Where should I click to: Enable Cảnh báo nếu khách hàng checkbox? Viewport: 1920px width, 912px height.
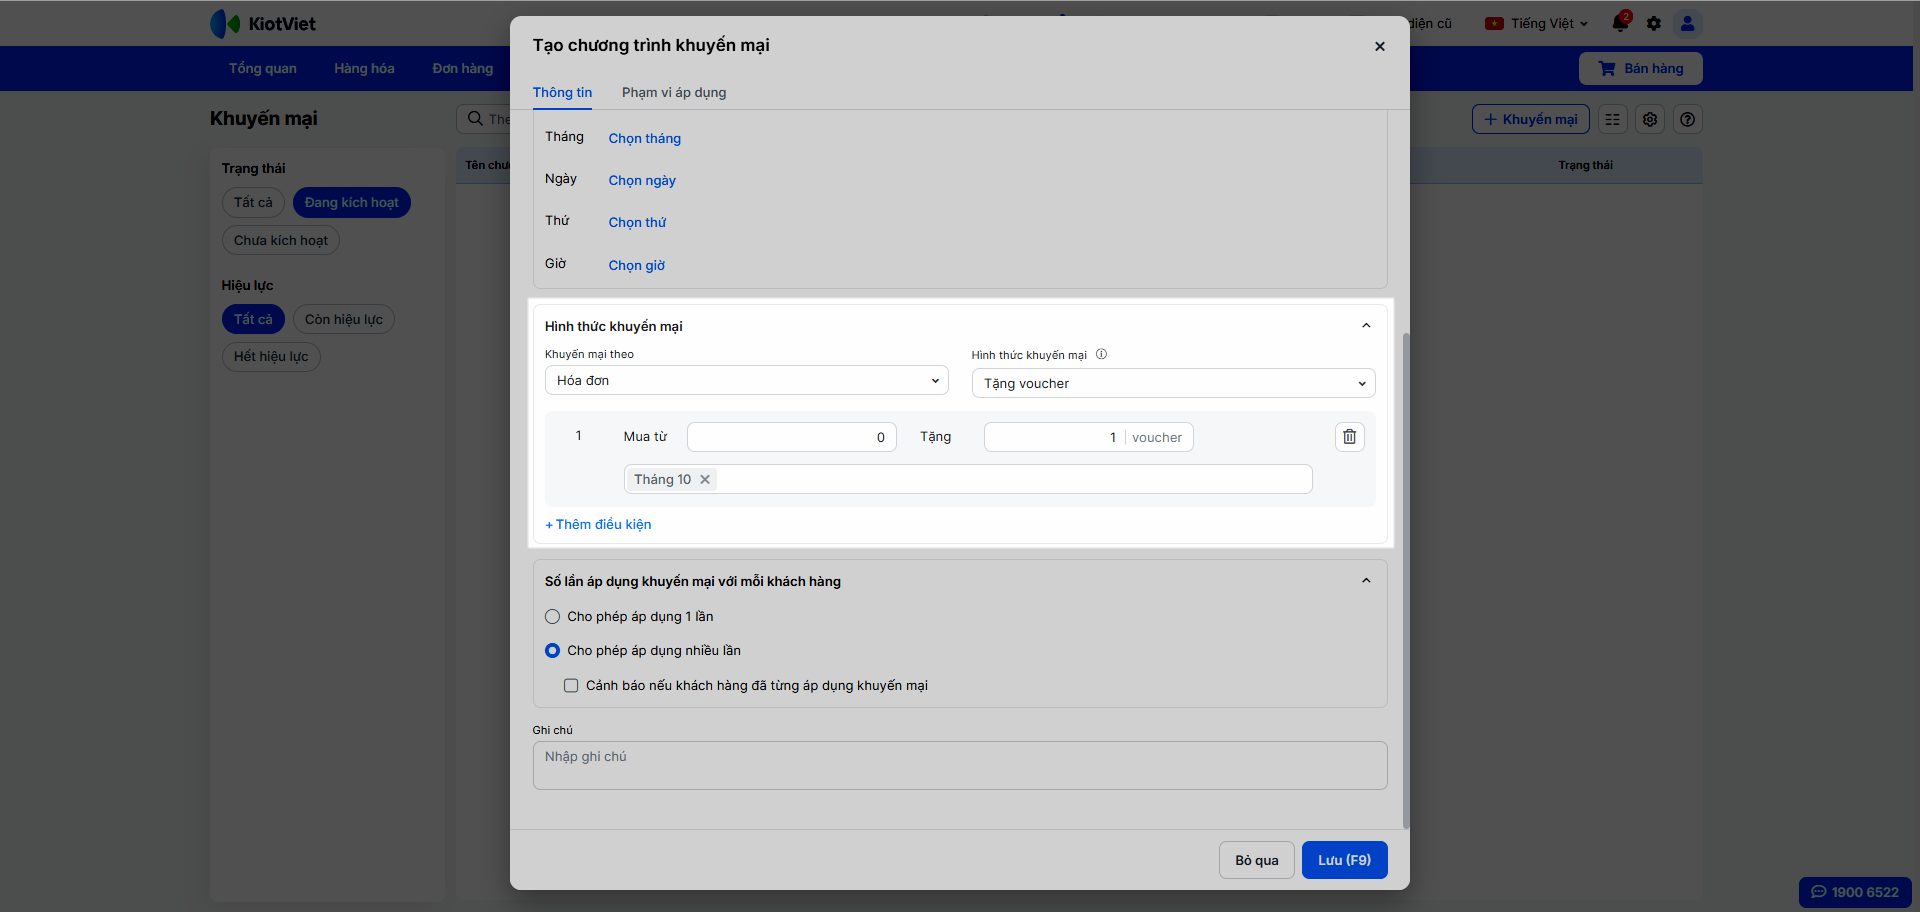pyautogui.click(x=571, y=686)
